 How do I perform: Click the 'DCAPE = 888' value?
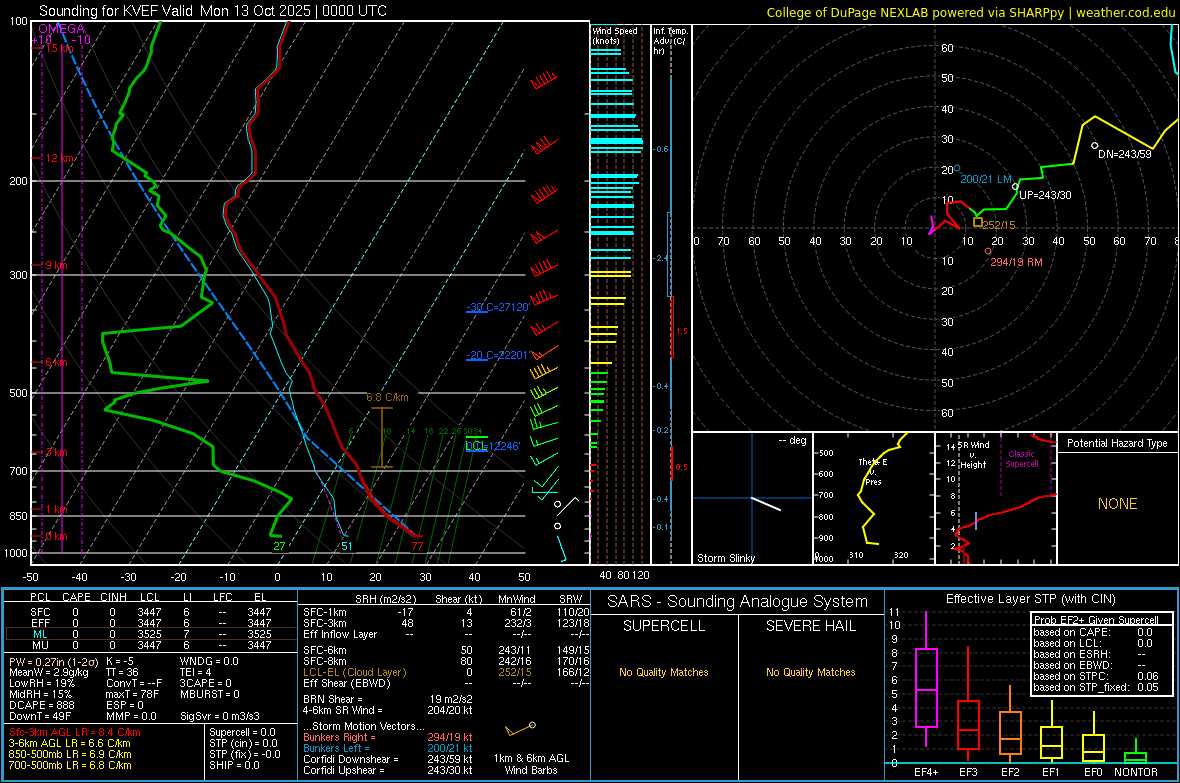coord(41,705)
